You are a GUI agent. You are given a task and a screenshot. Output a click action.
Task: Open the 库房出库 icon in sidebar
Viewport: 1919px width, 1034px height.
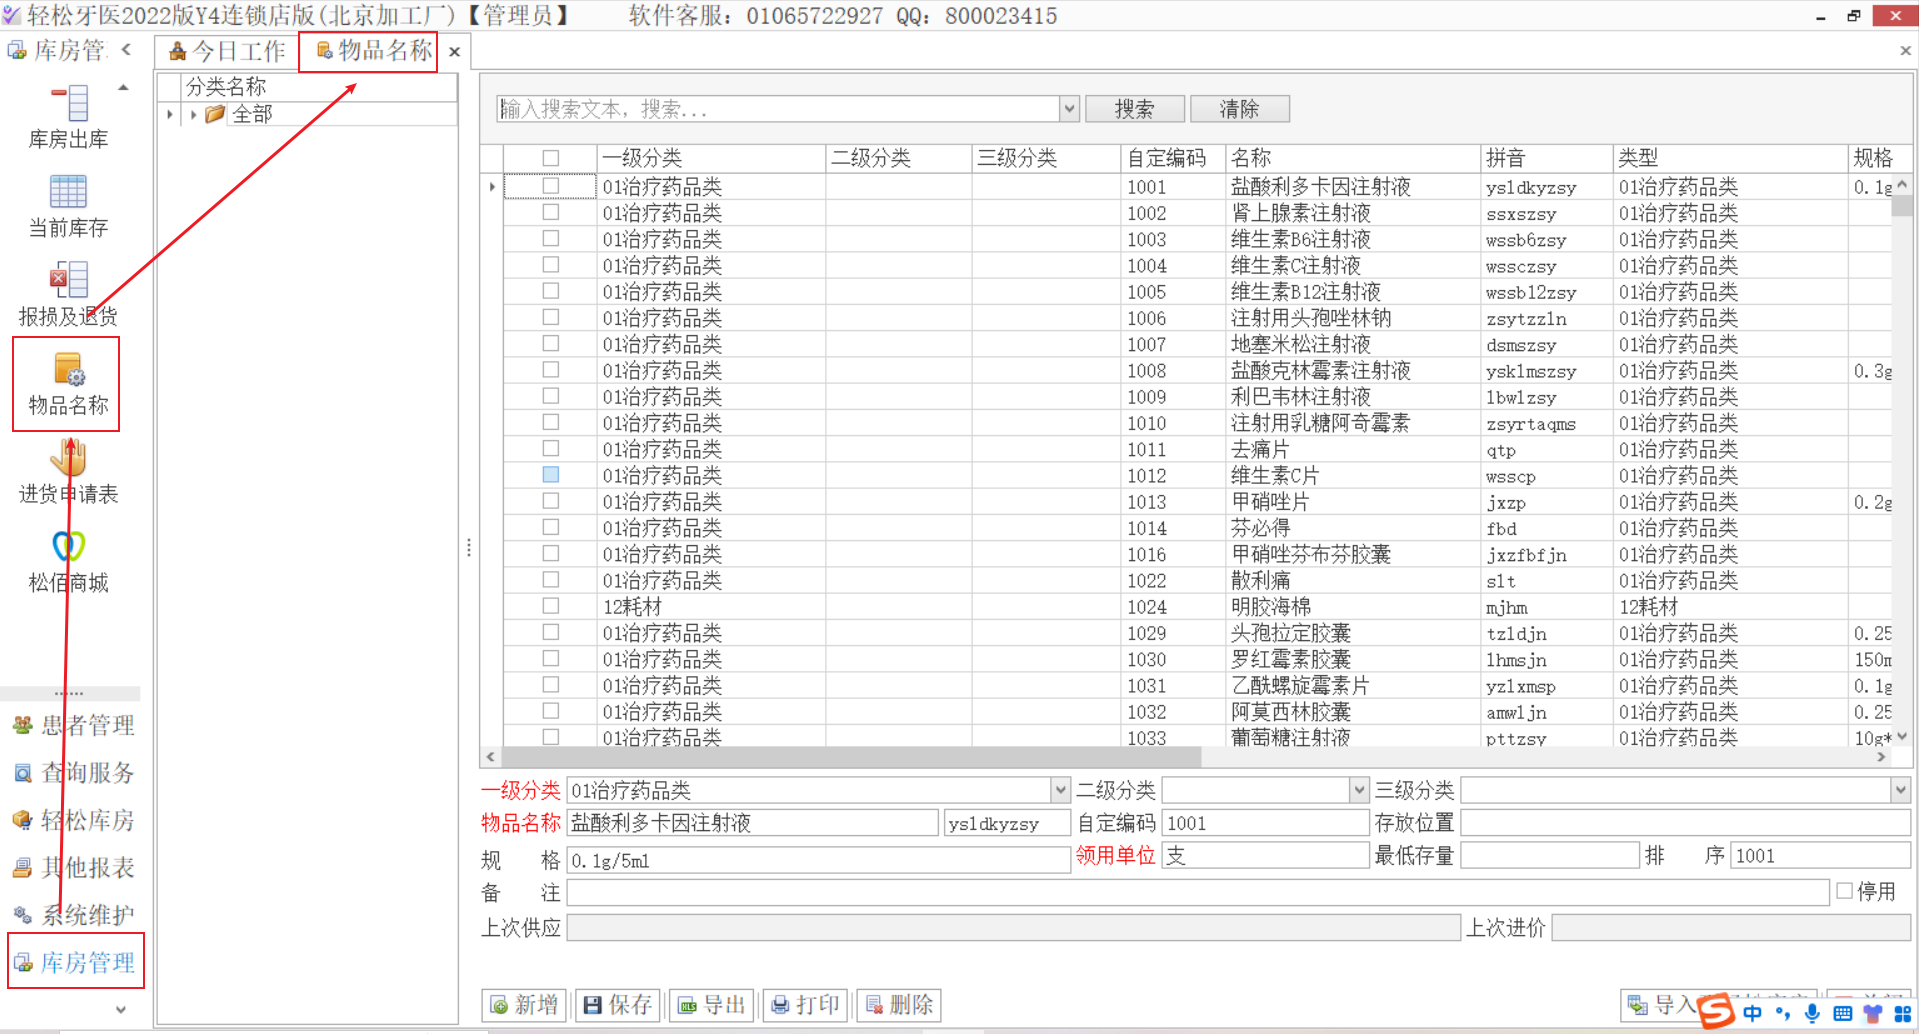click(x=68, y=117)
